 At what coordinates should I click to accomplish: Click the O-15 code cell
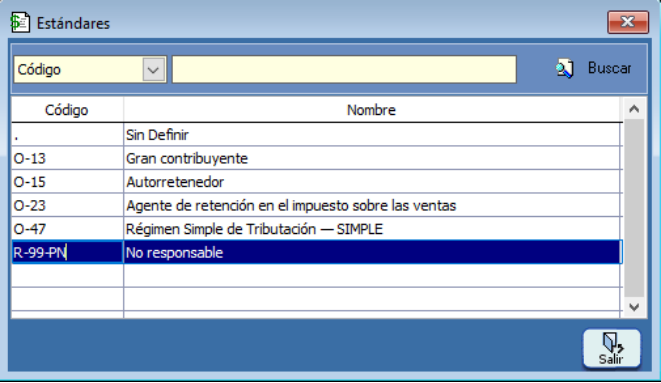(67, 182)
